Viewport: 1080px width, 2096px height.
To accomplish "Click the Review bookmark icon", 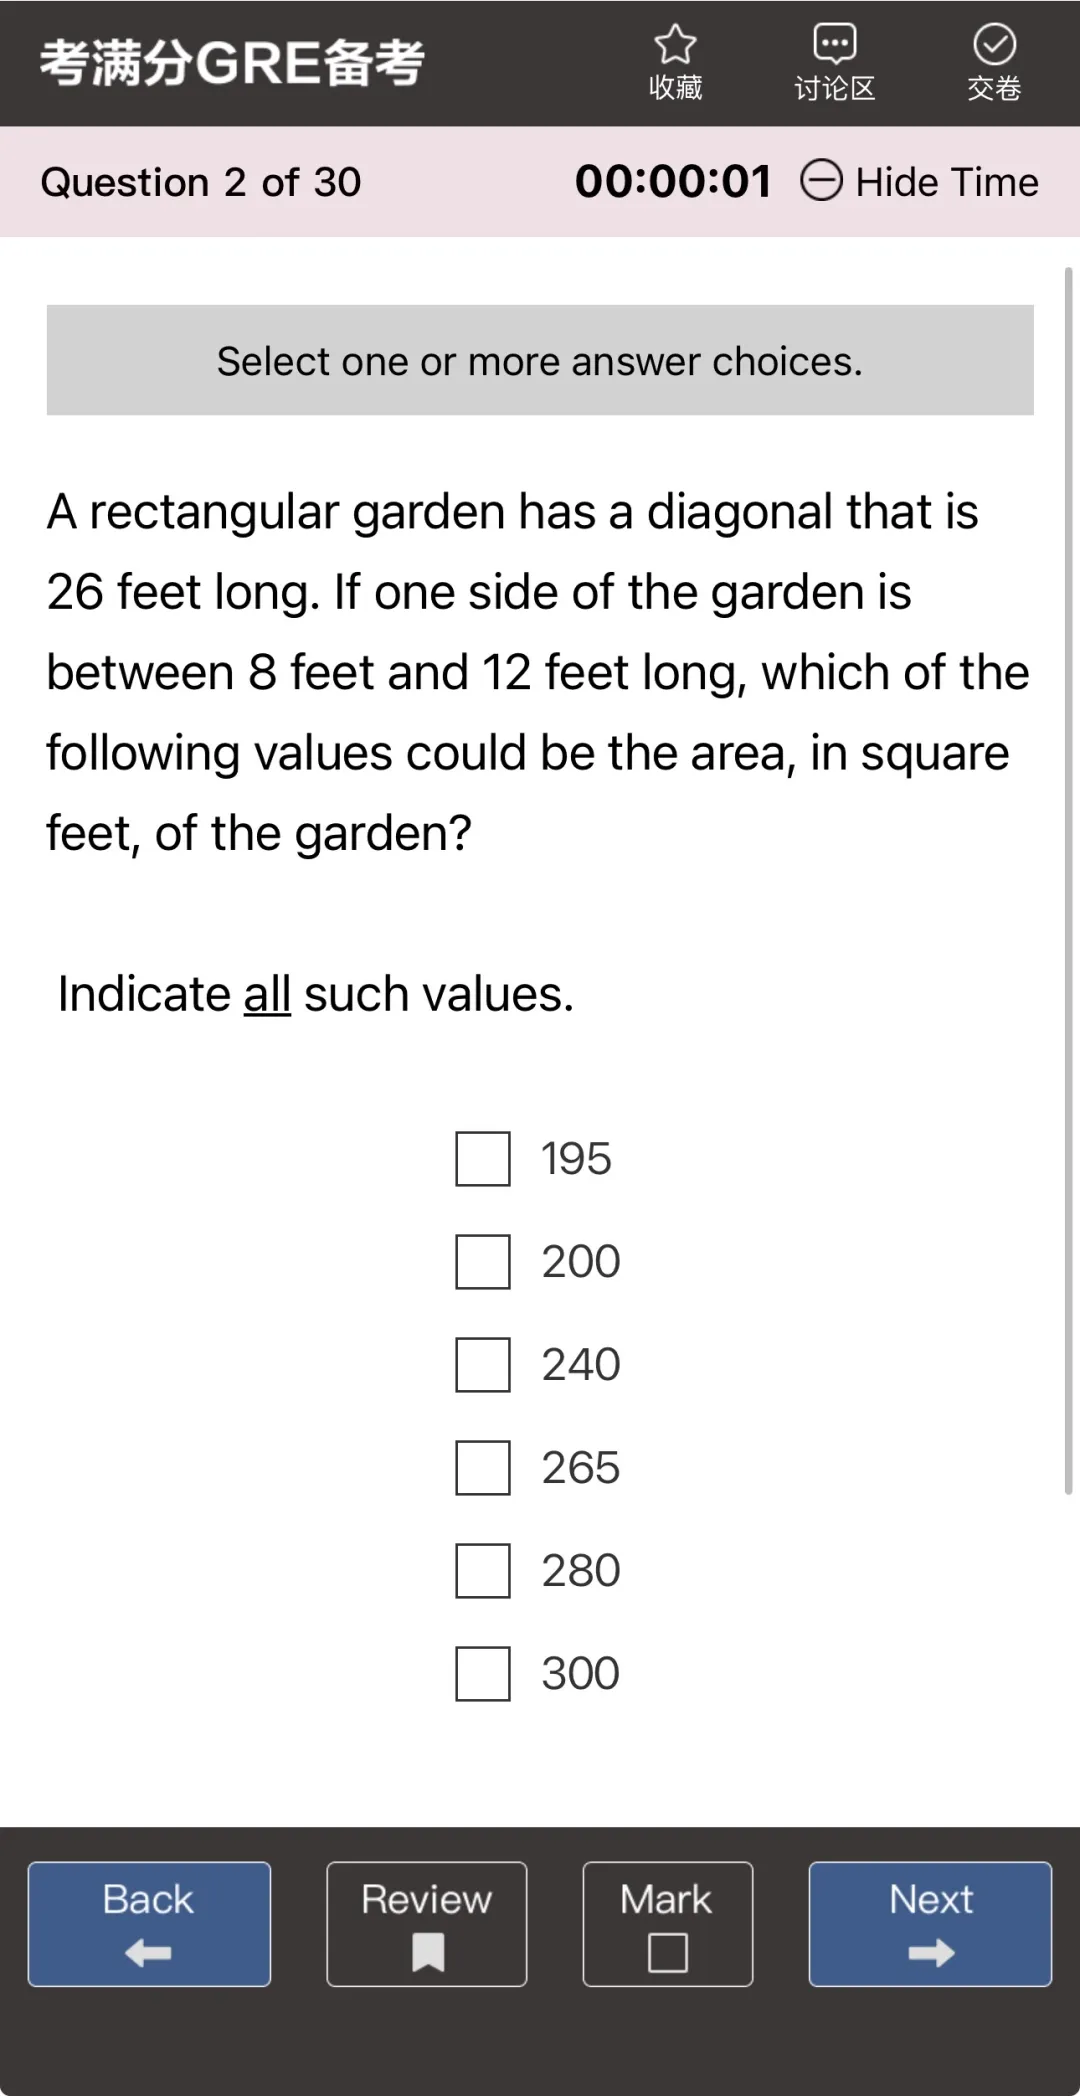I will click(428, 1951).
